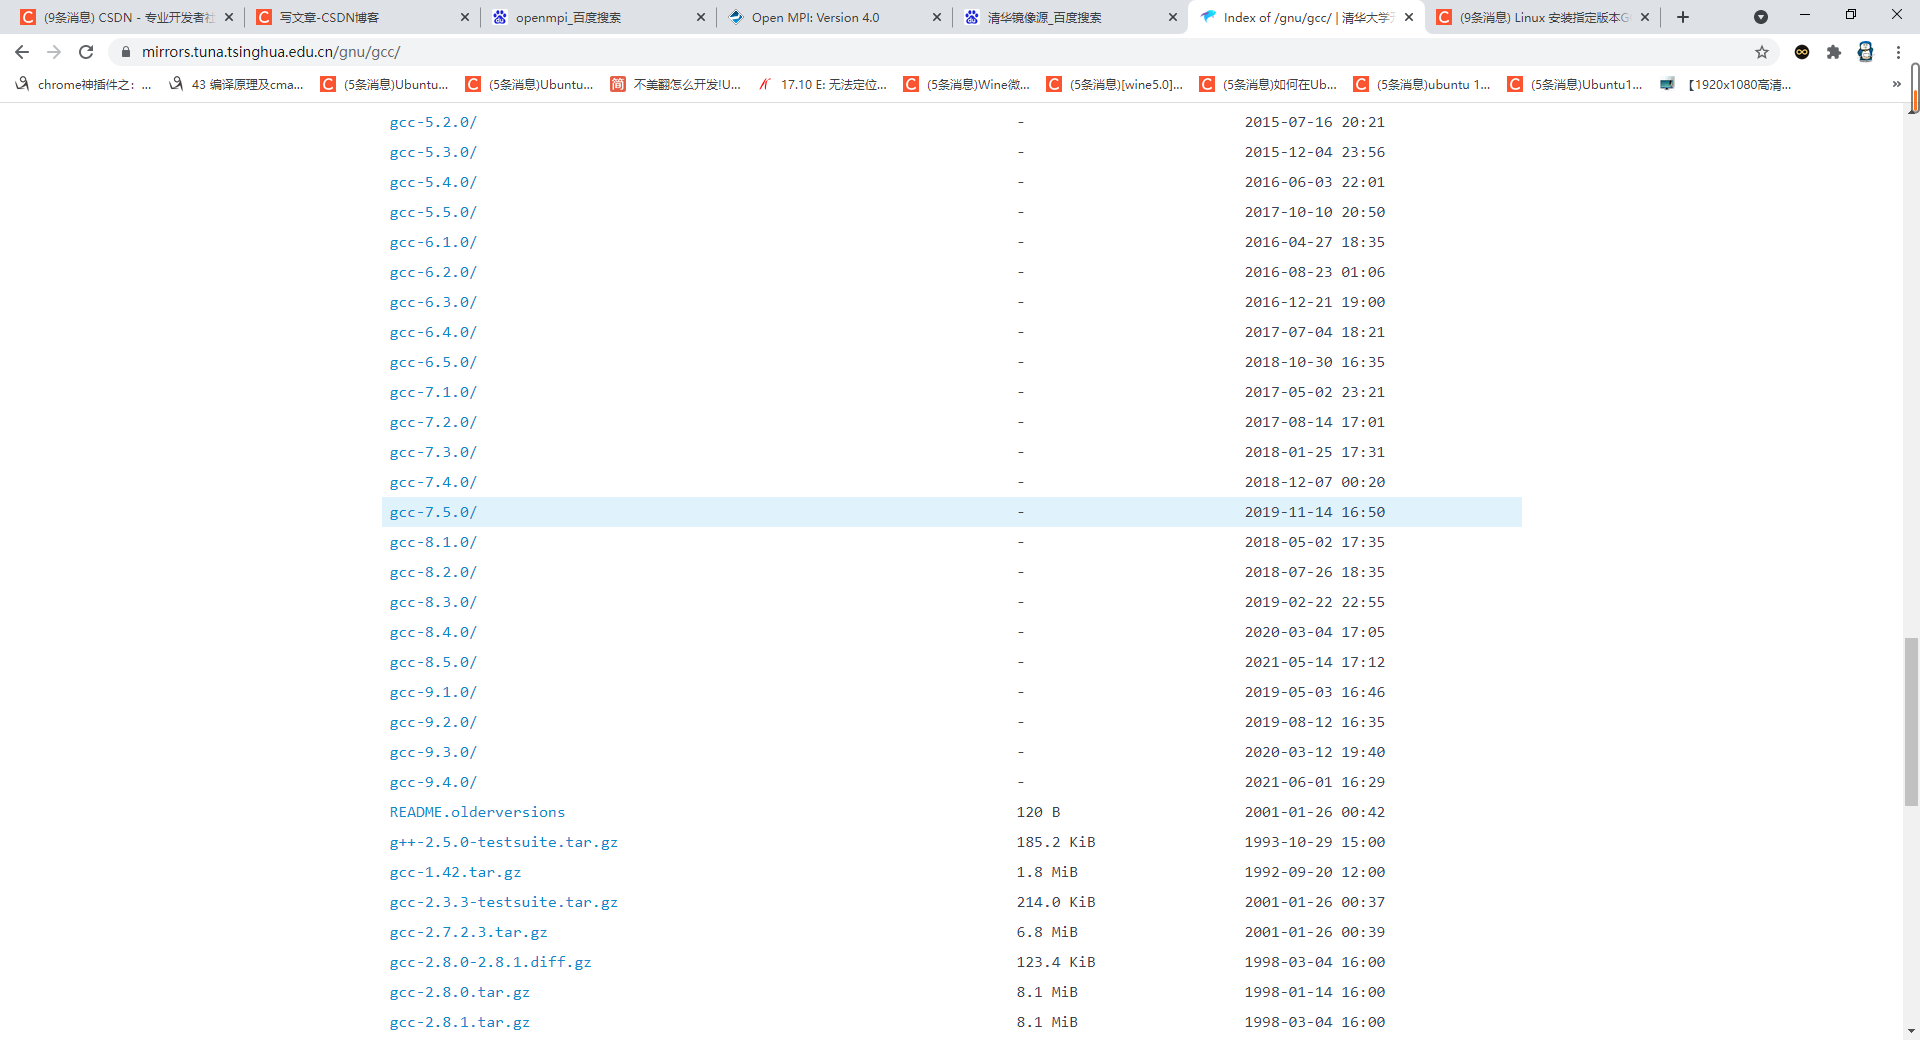Screen dimensions: 1920x1040
Task: View site info via the padlock icon
Action: pos(126,52)
